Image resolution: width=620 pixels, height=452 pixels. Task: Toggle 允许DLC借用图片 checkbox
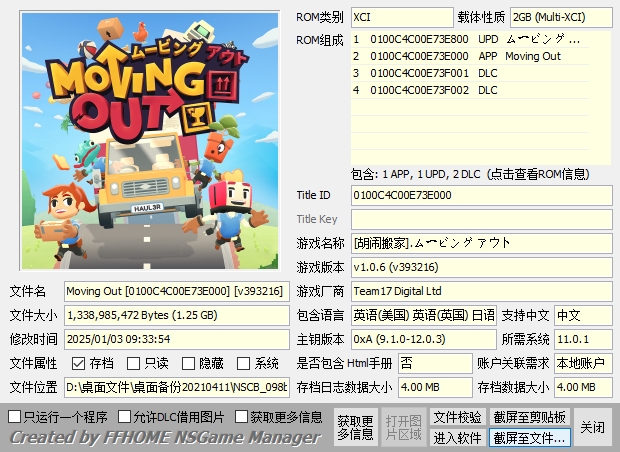(124, 416)
